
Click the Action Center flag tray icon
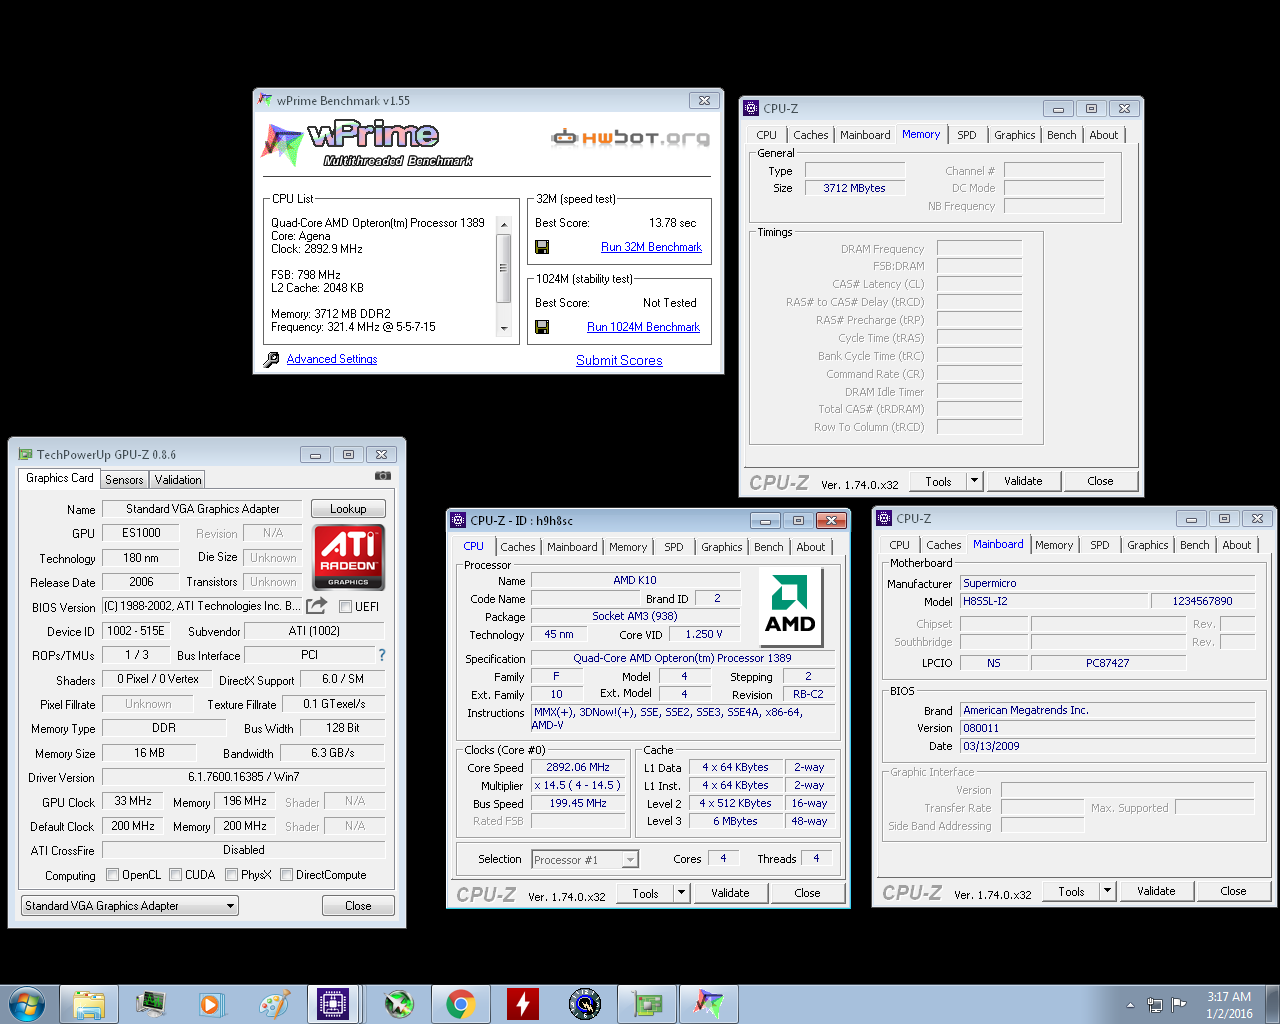(1179, 1004)
